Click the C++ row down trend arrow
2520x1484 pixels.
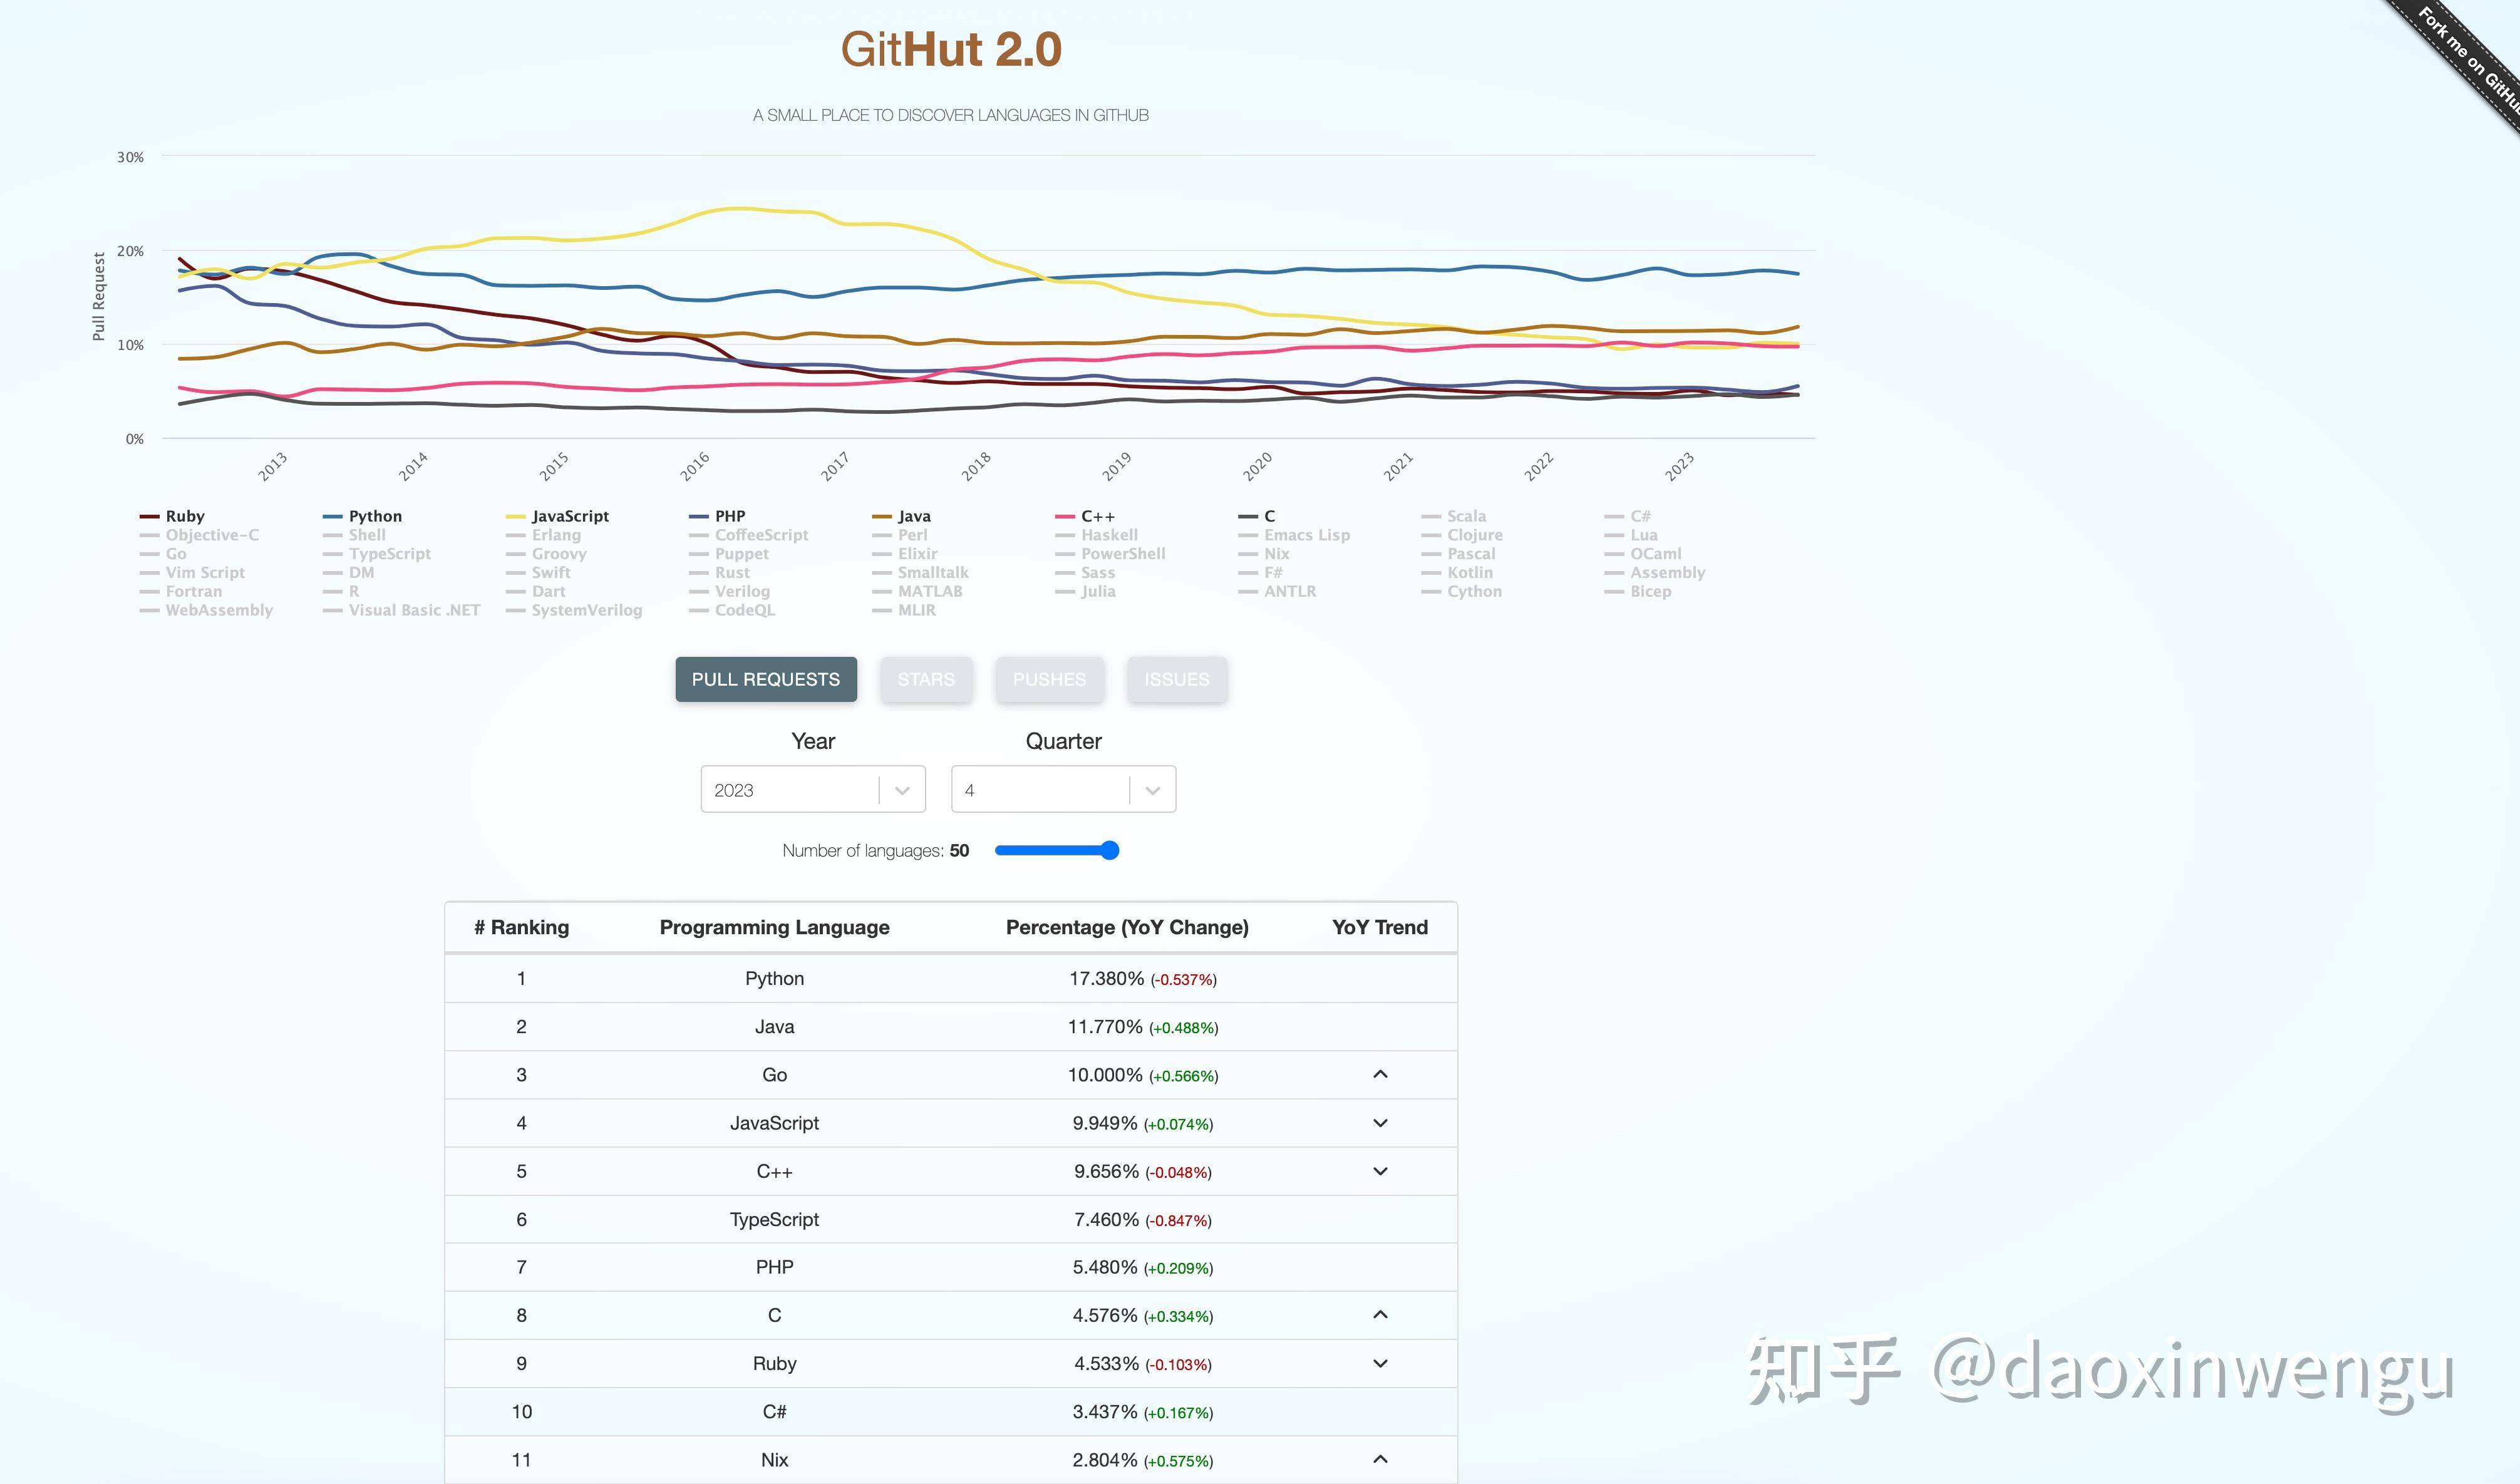click(1380, 1171)
